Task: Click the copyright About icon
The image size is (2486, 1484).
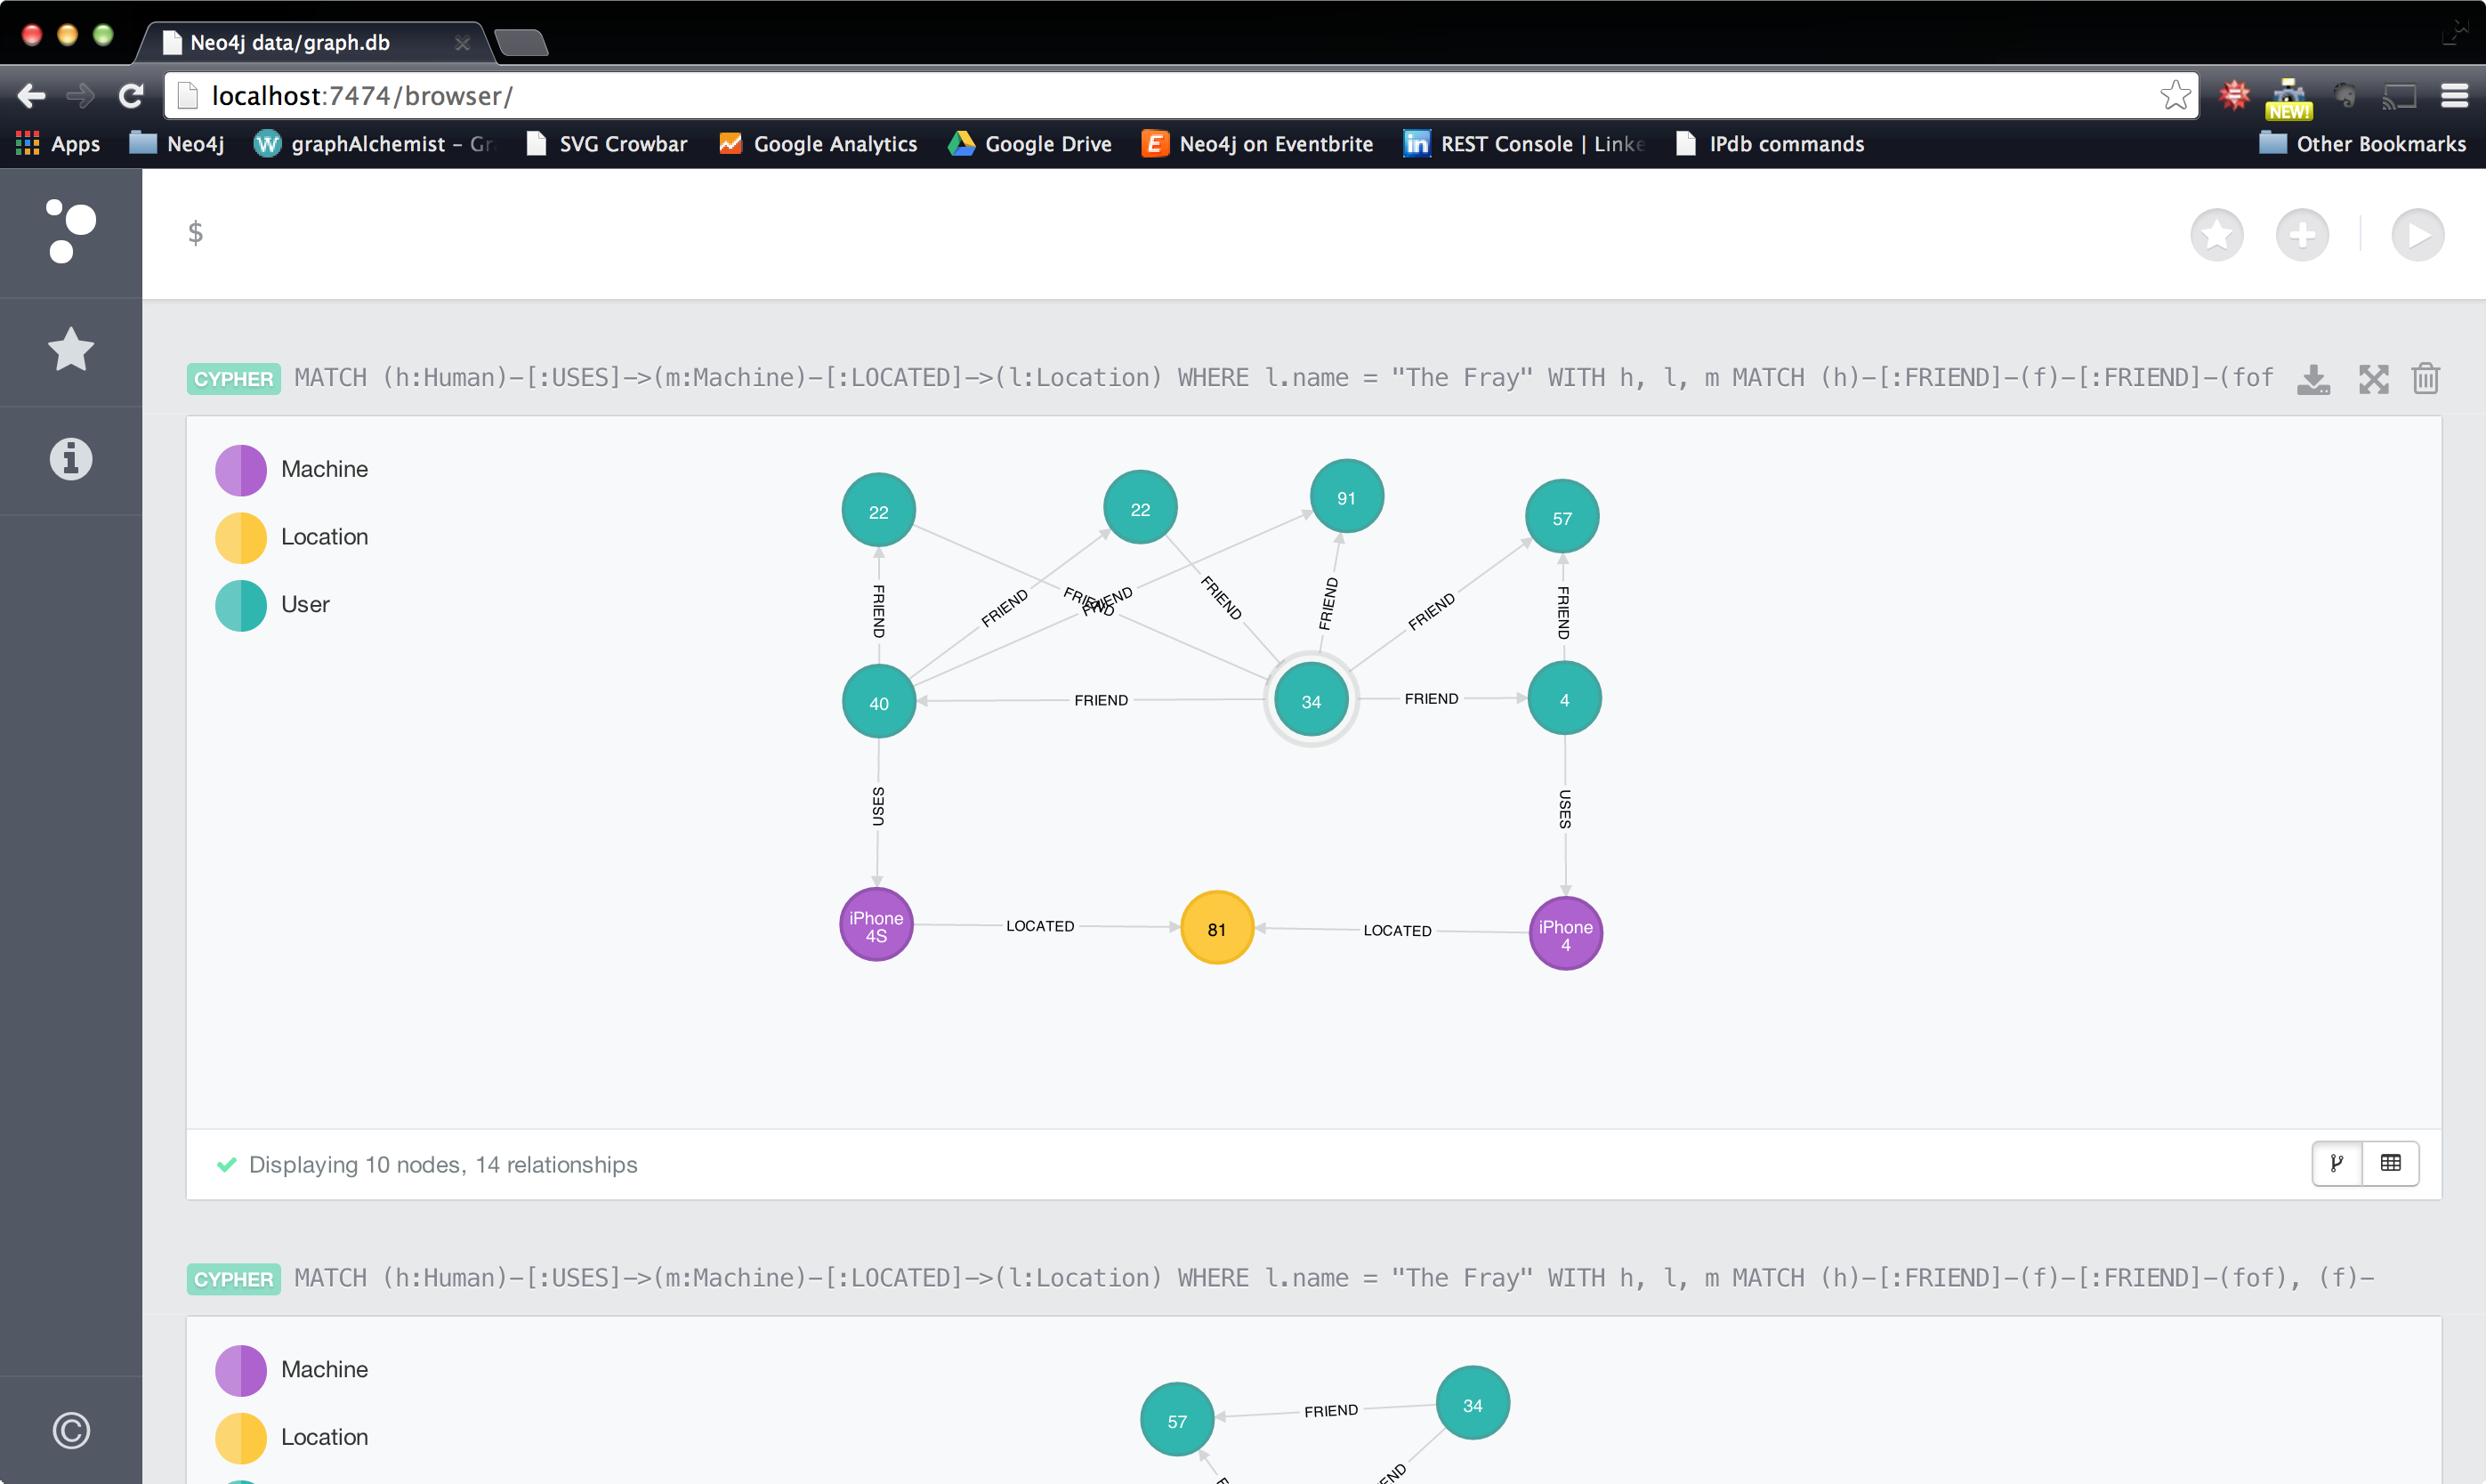Action: coord(70,1430)
